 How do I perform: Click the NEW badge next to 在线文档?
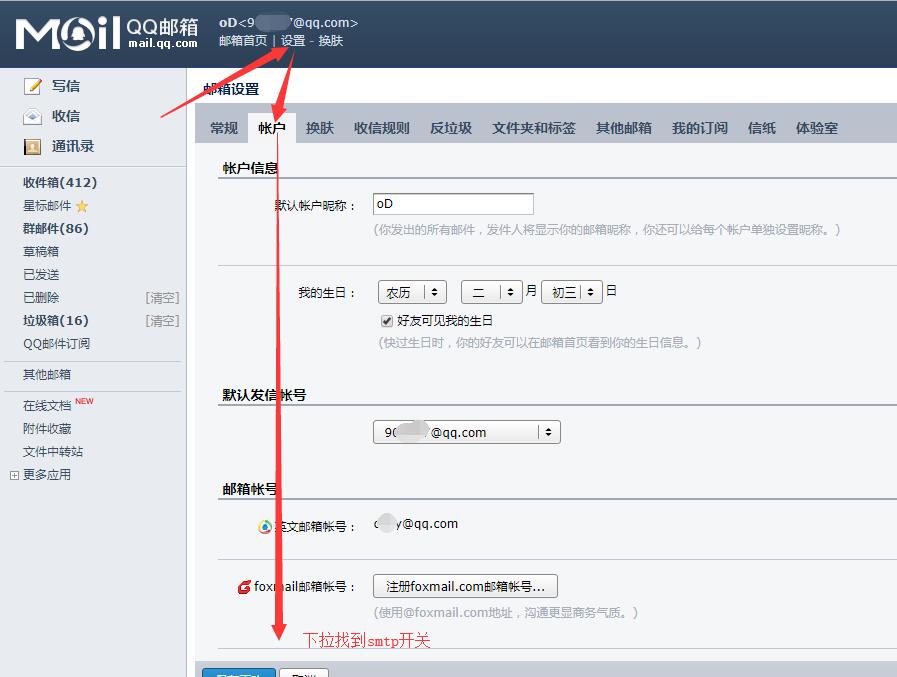(x=84, y=399)
